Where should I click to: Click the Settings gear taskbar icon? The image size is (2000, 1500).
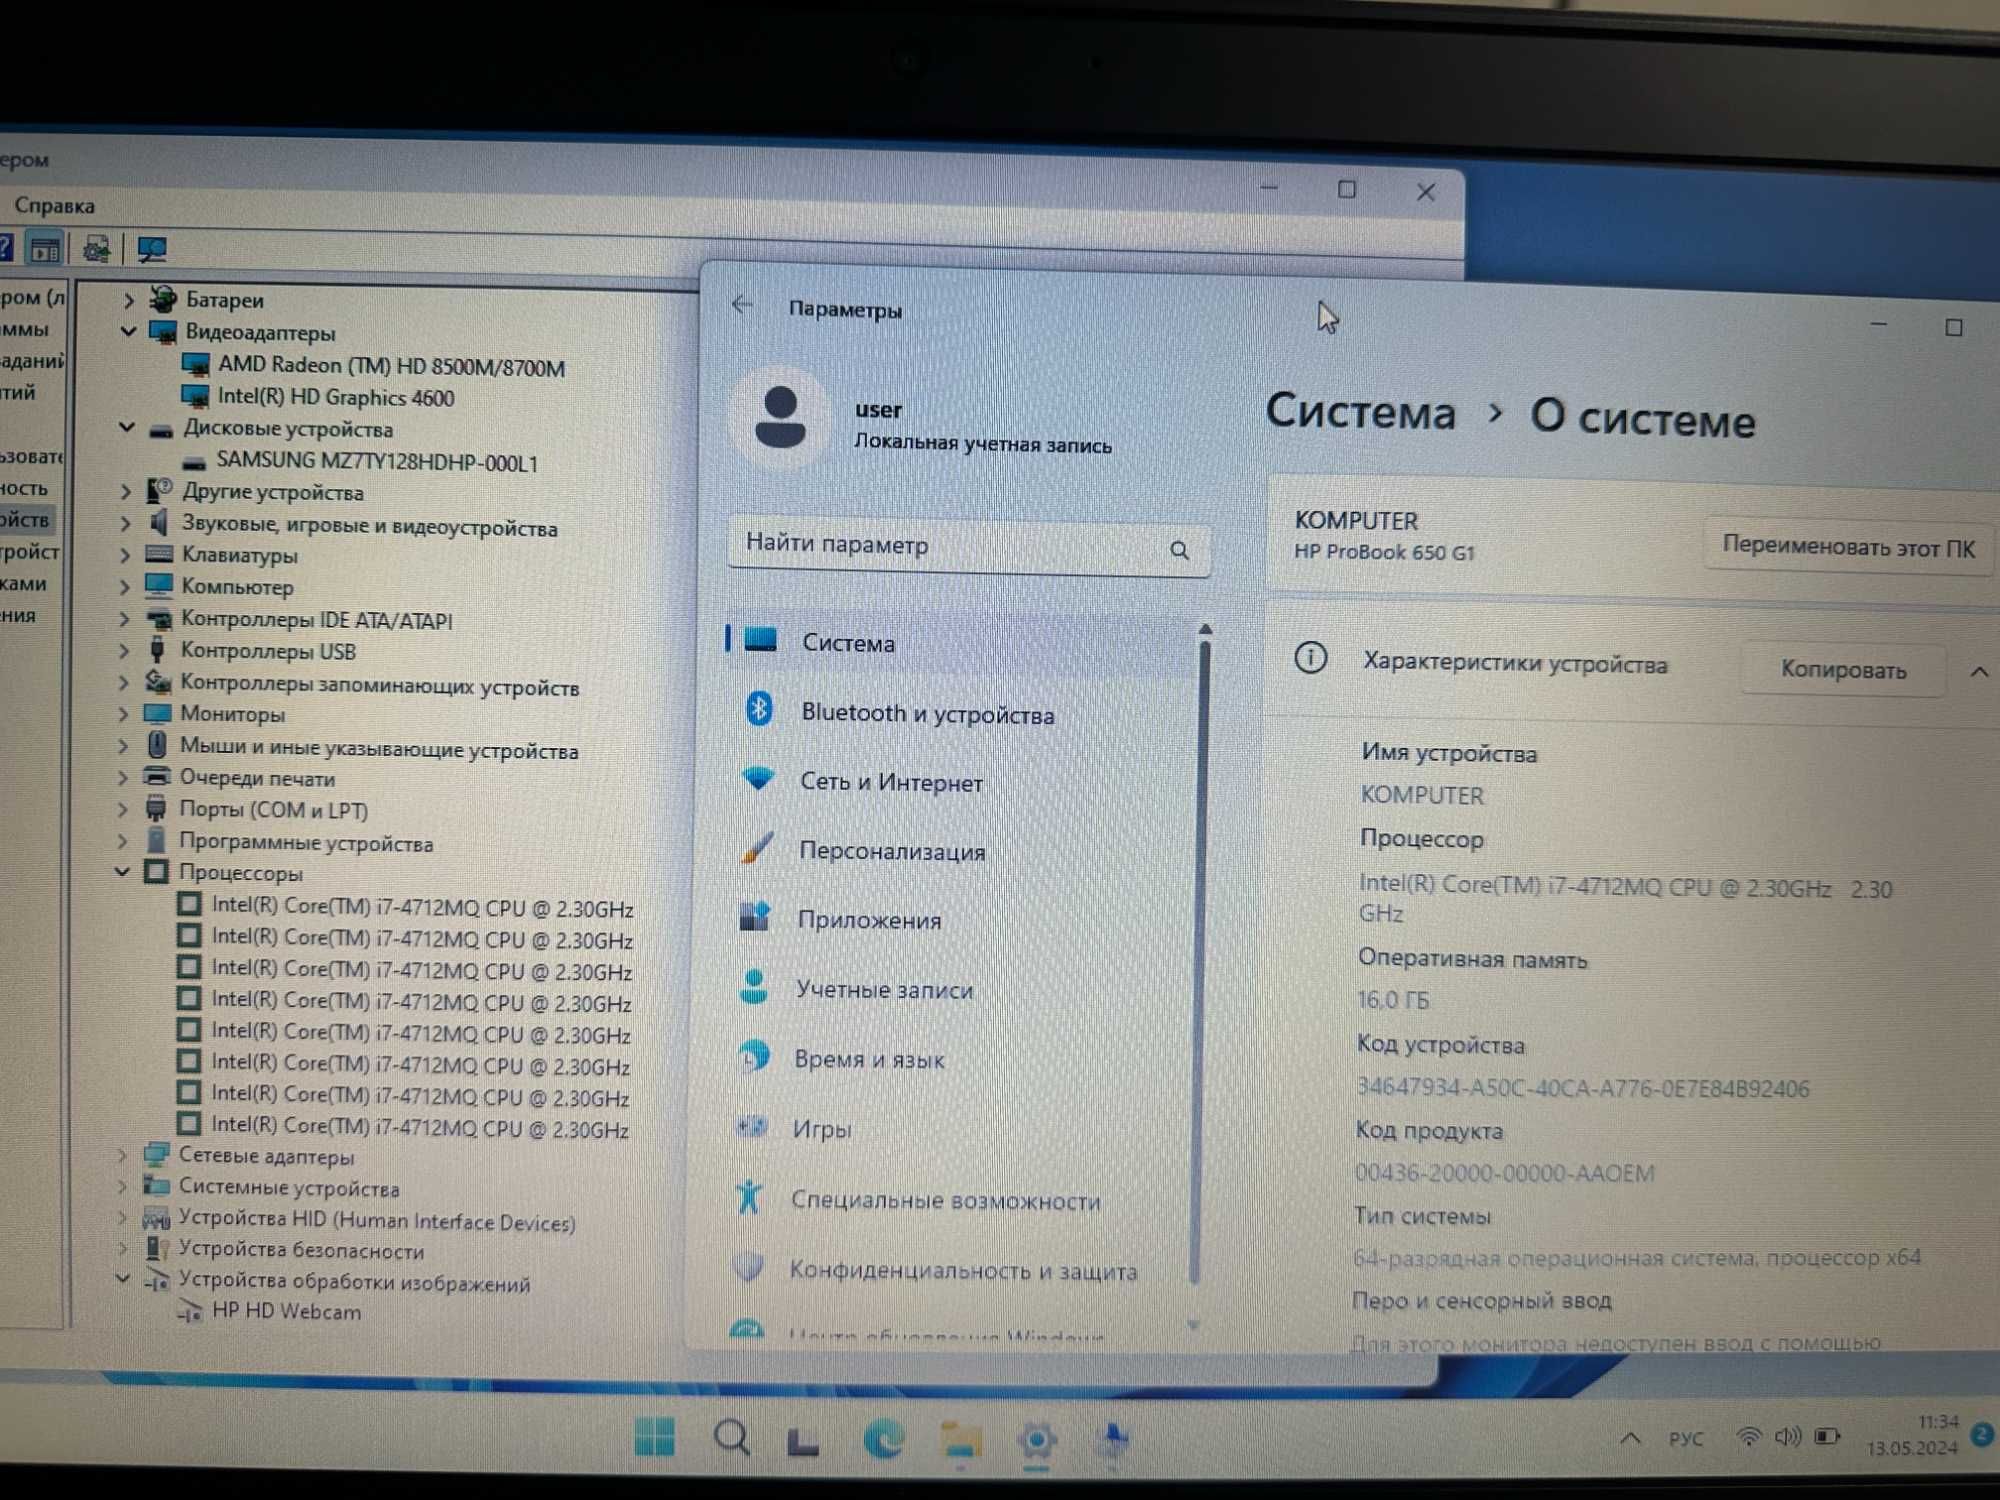pos(1037,1440)
